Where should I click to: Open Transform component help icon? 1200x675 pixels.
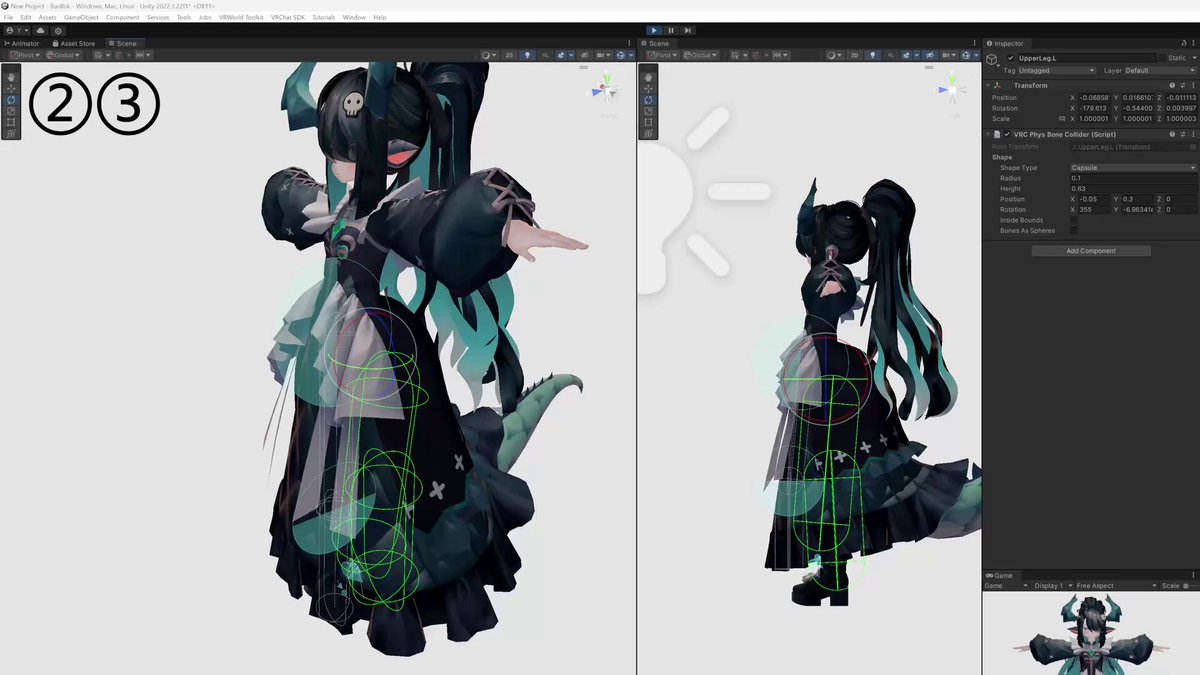[x=1172, y=85]
